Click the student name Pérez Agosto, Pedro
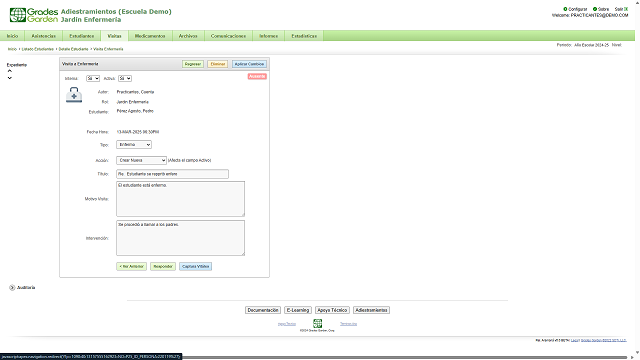Screen dimensions: 640x360 click(x=135, y=111)
